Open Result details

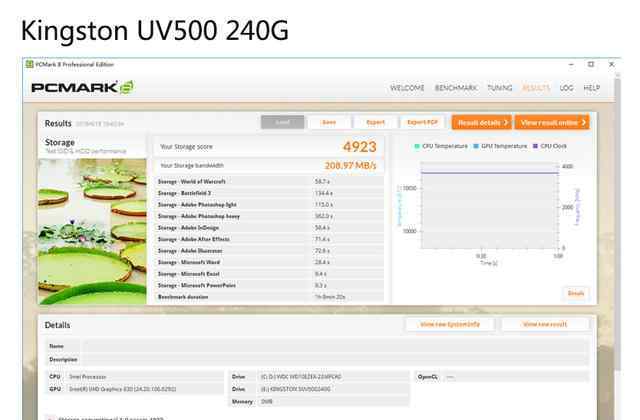(482, 122)
